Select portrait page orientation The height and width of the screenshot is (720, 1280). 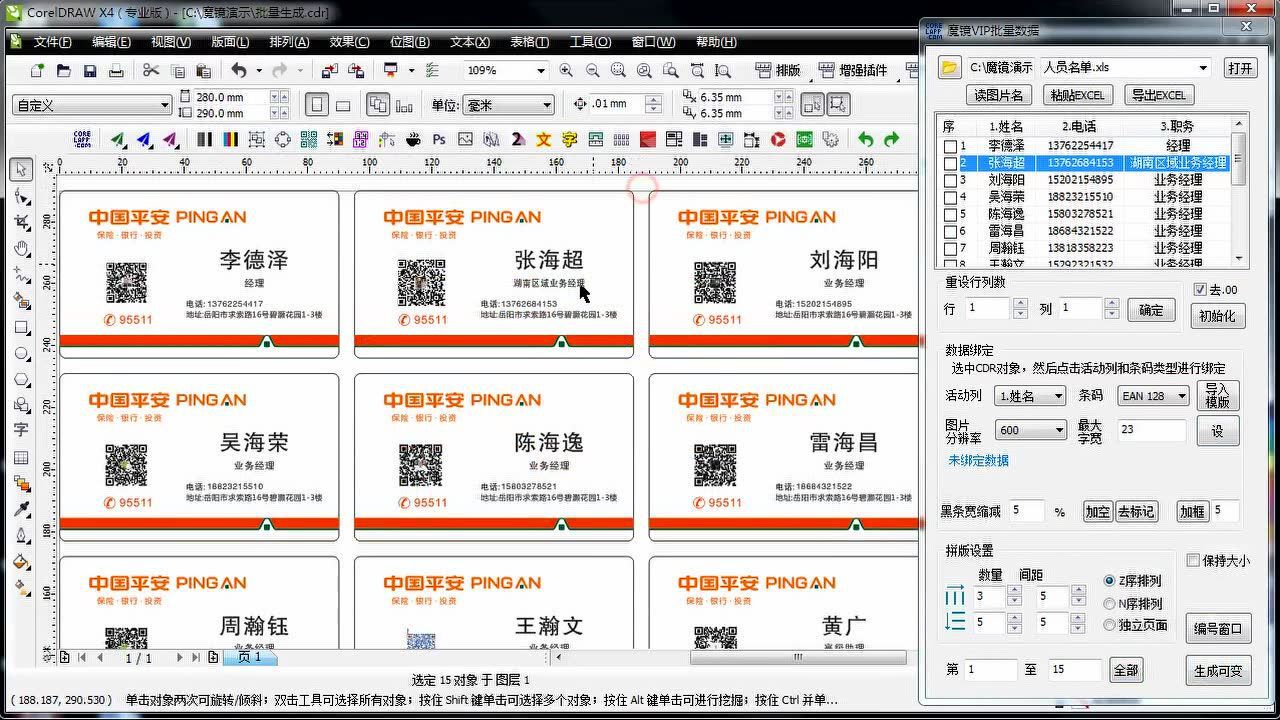click(x=317, y=105)
